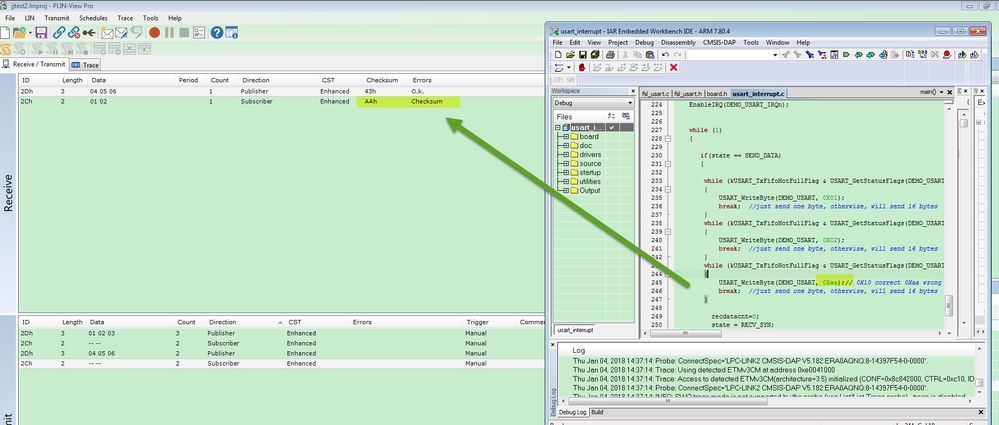Click the reset arrow-dot icon in PLIN-View
This screenshot has height=425, width=999.
click(89, 32)
